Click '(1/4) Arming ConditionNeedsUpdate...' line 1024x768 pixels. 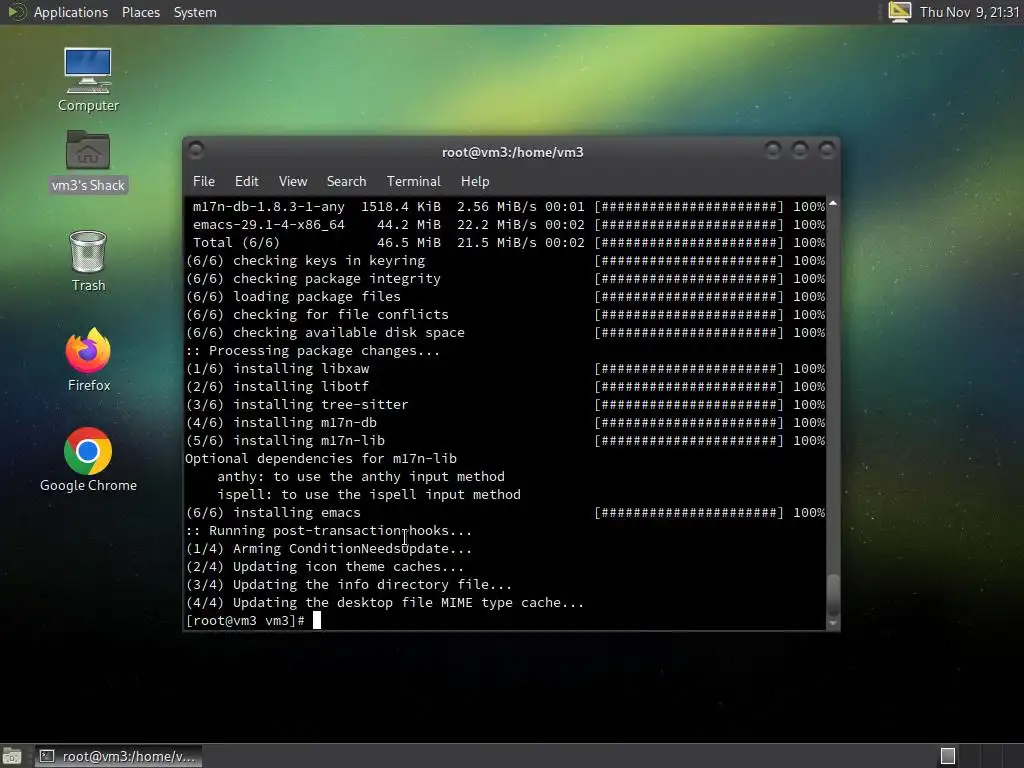(x=328, y=549)
